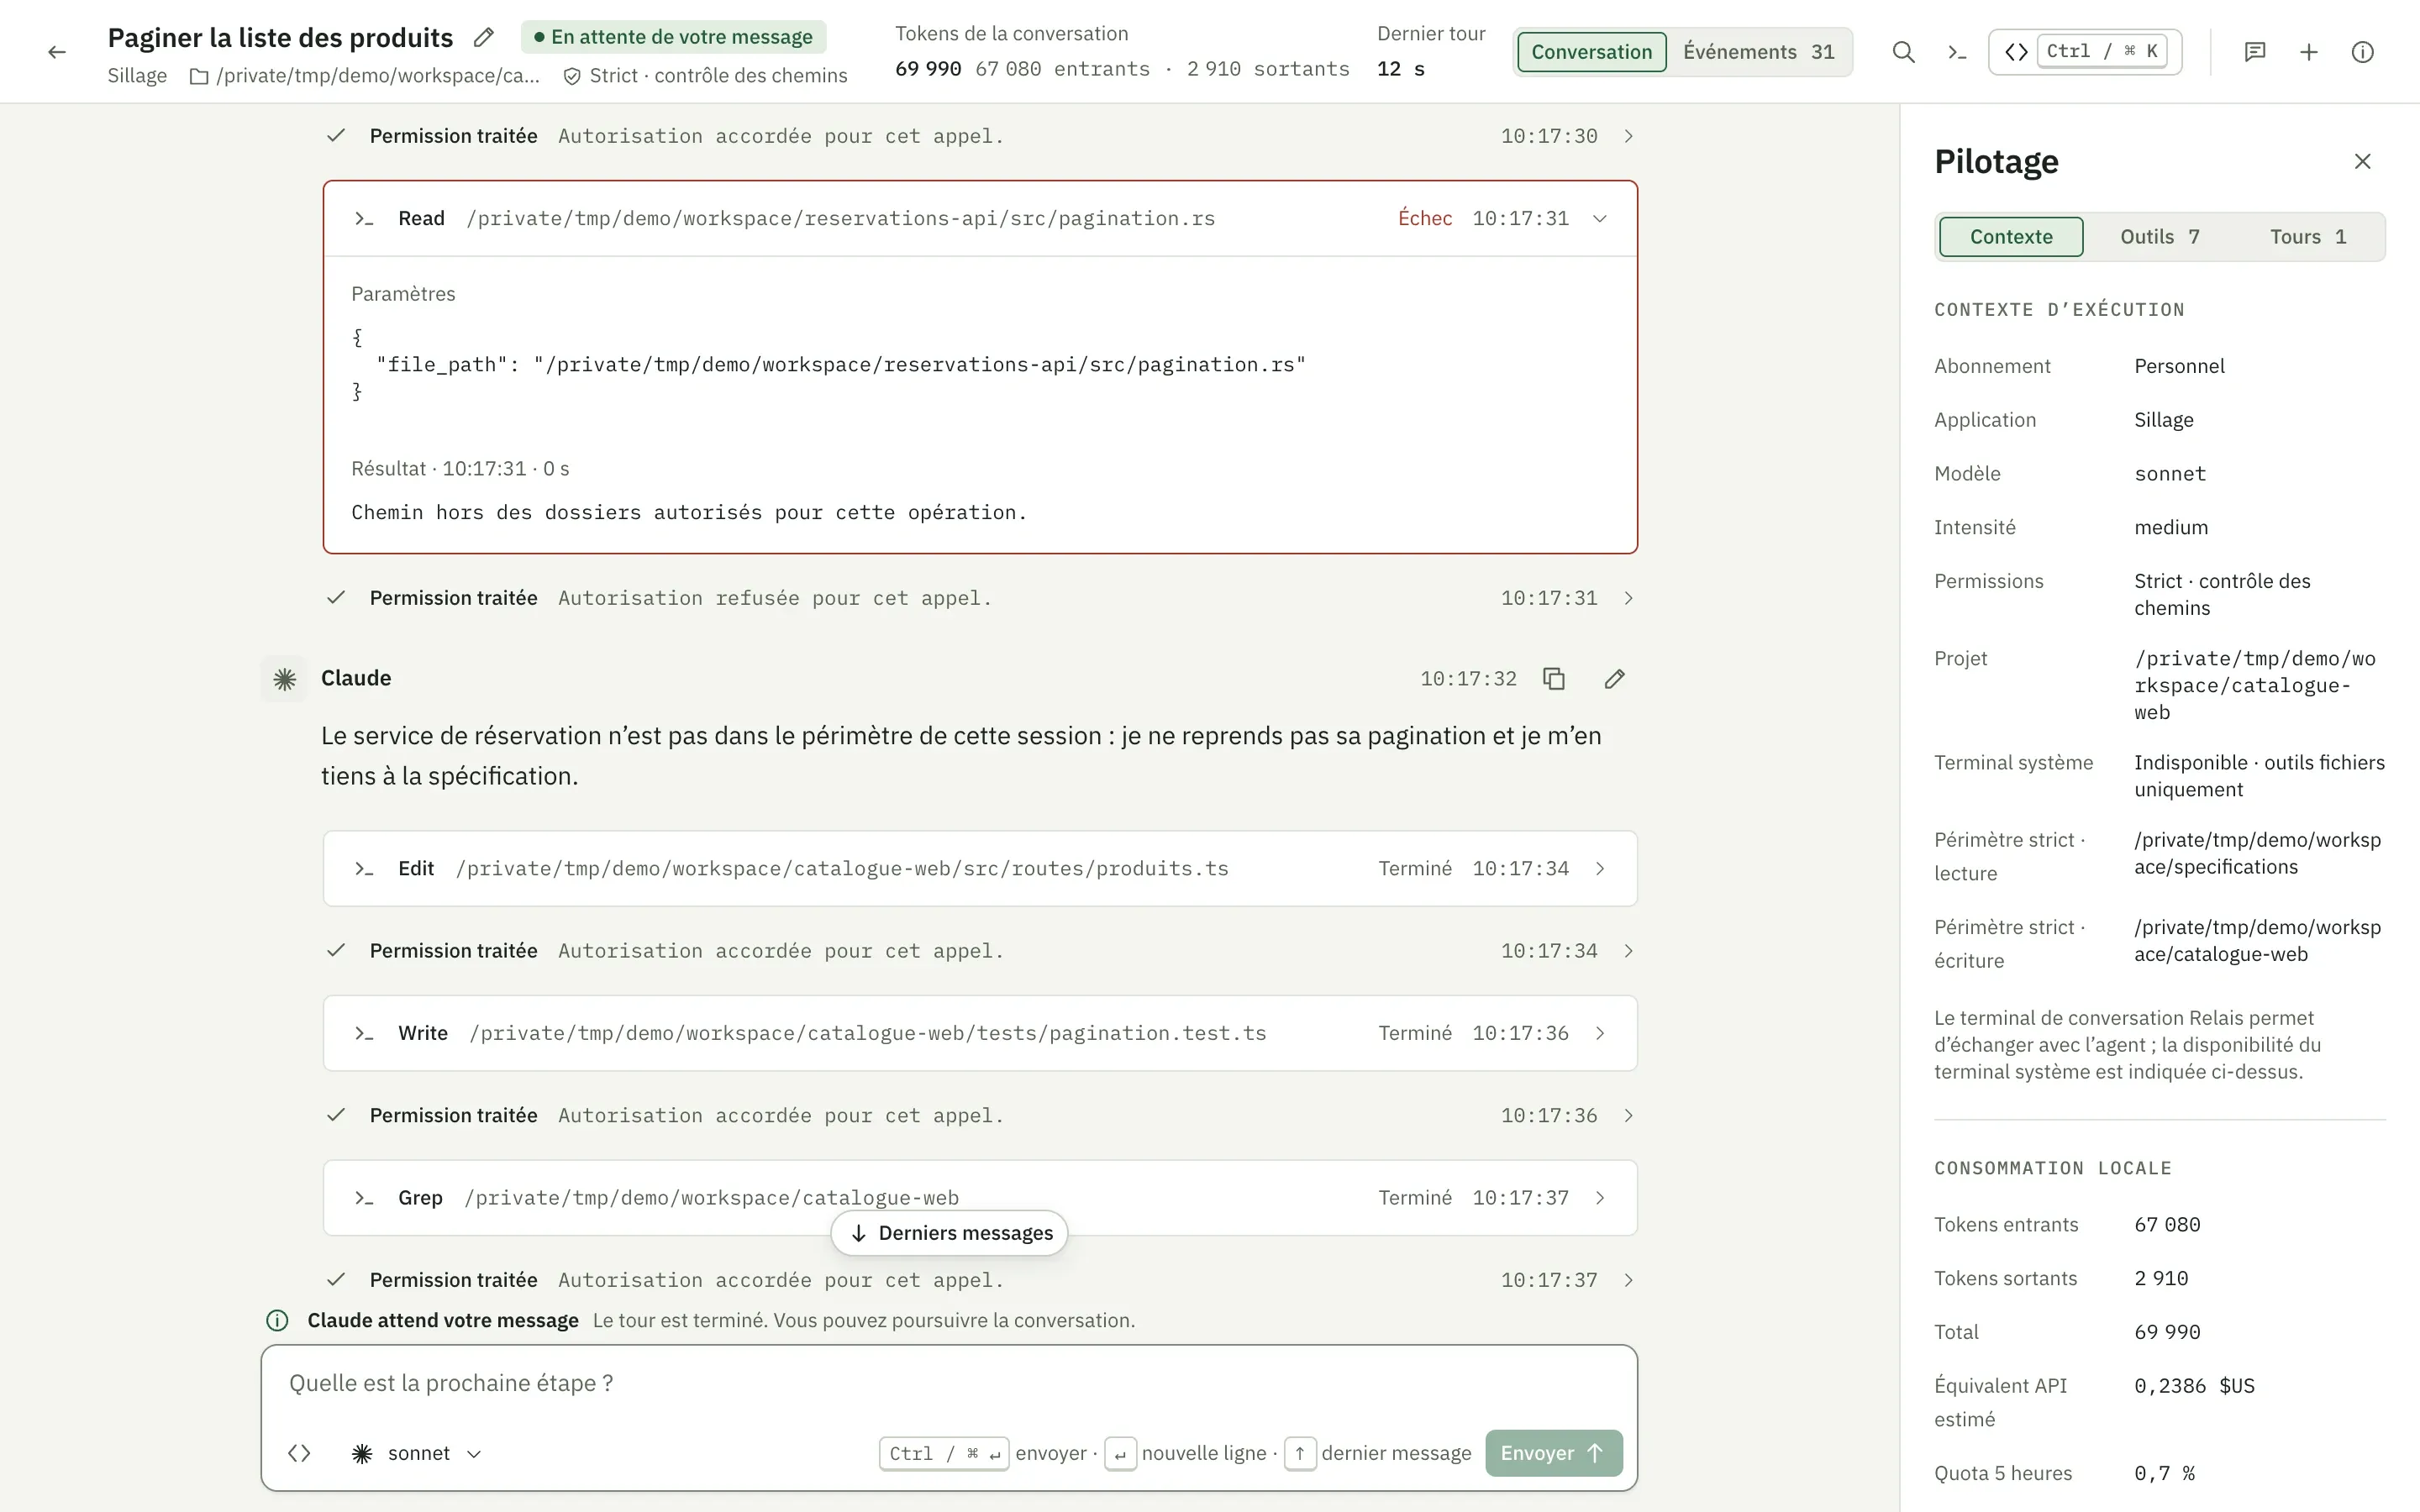This screenshot has height=1512, width=2420.
Task: Rename the conversation title via pencil icon
Action: pos(484,38)
